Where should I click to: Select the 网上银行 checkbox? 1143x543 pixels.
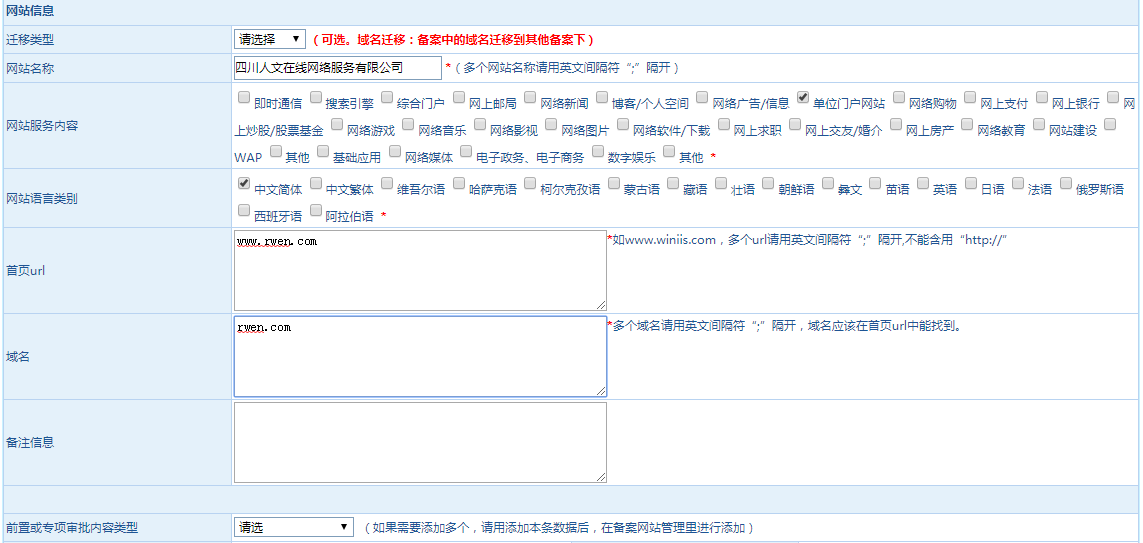1042,98
